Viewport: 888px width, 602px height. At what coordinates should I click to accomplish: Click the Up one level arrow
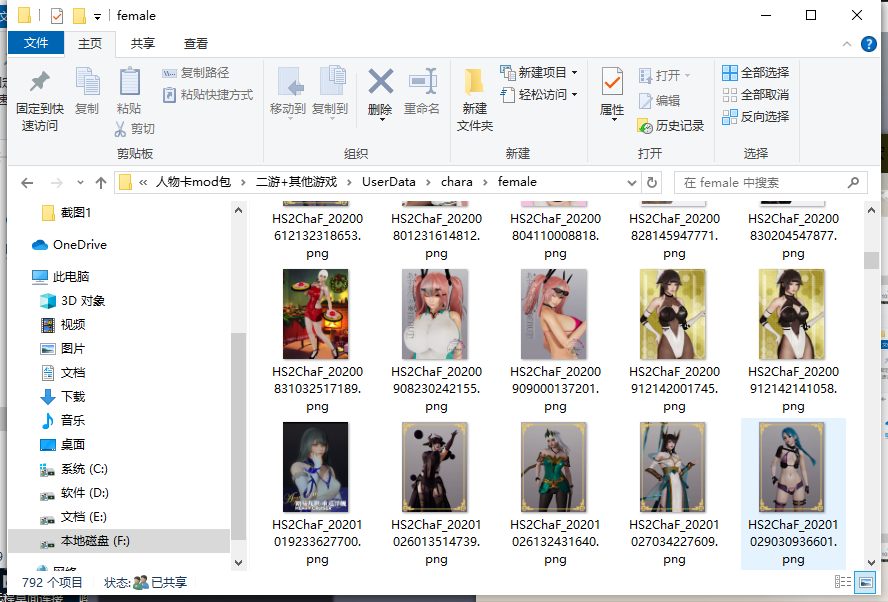tap(101, 182)
